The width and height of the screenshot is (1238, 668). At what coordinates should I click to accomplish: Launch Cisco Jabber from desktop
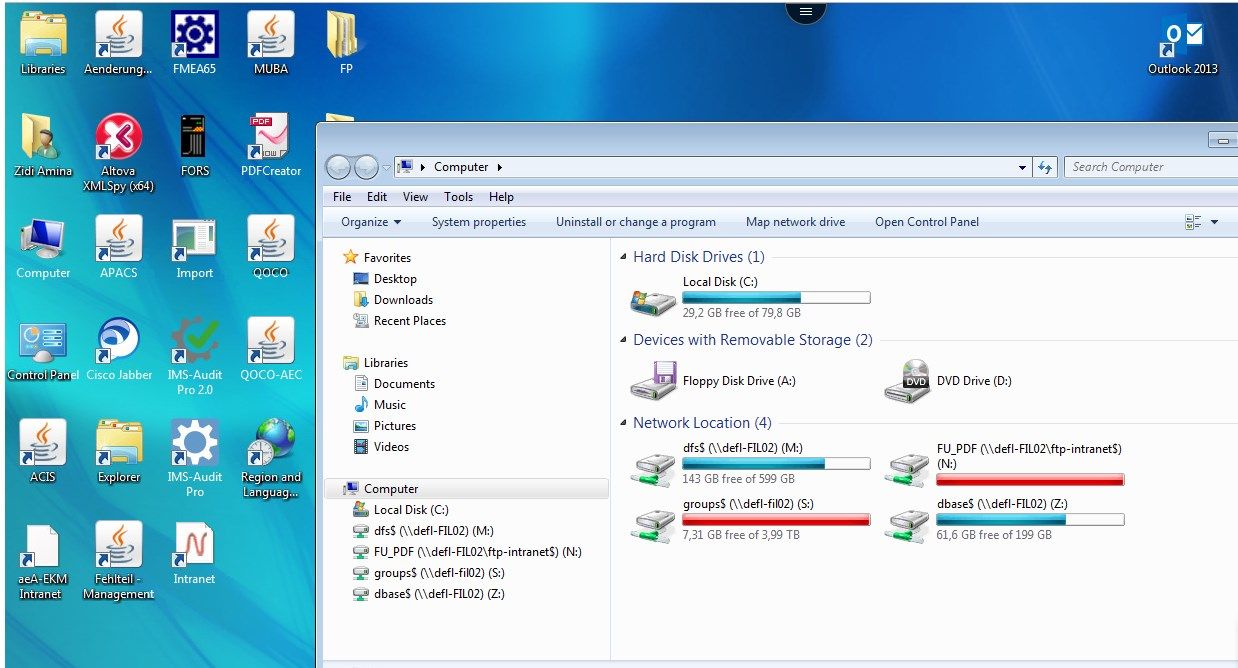pos(119,350)
